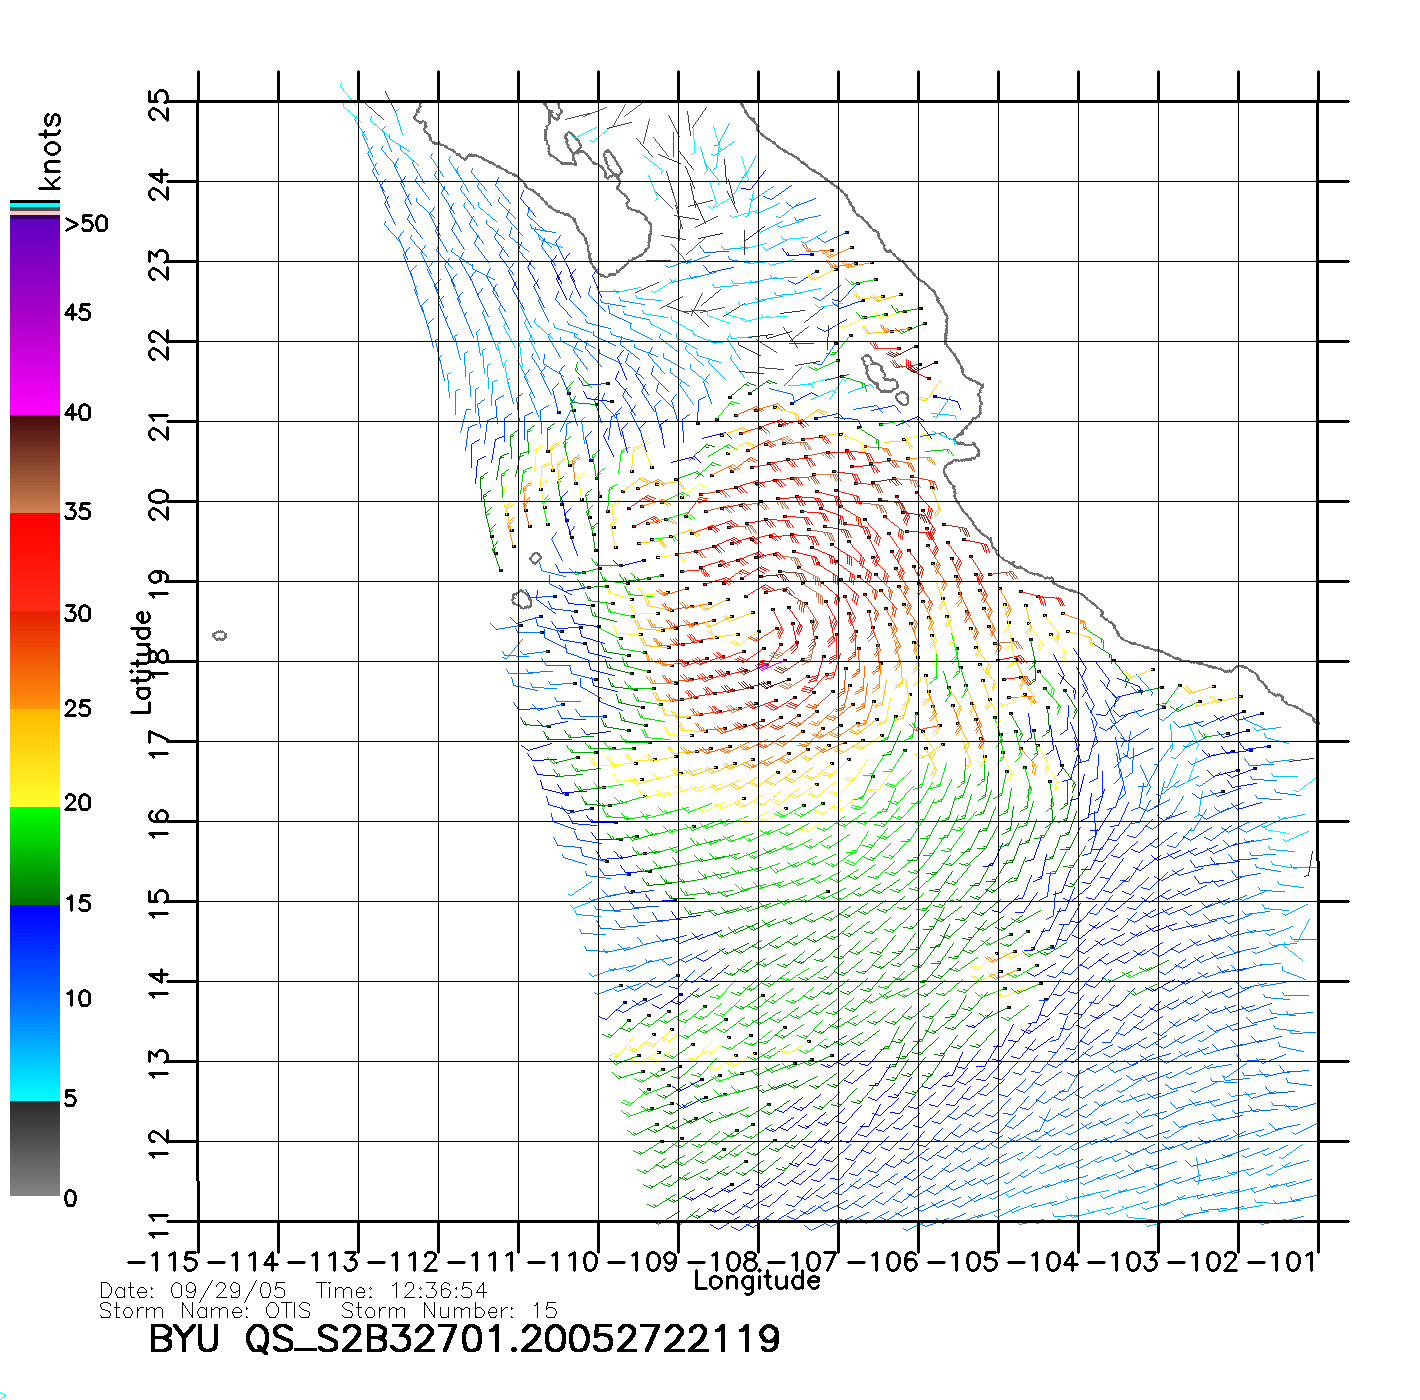Click the green 15-20 knots color band
This screenshot has height=1400, width=1420.
[x=35, y=855]
